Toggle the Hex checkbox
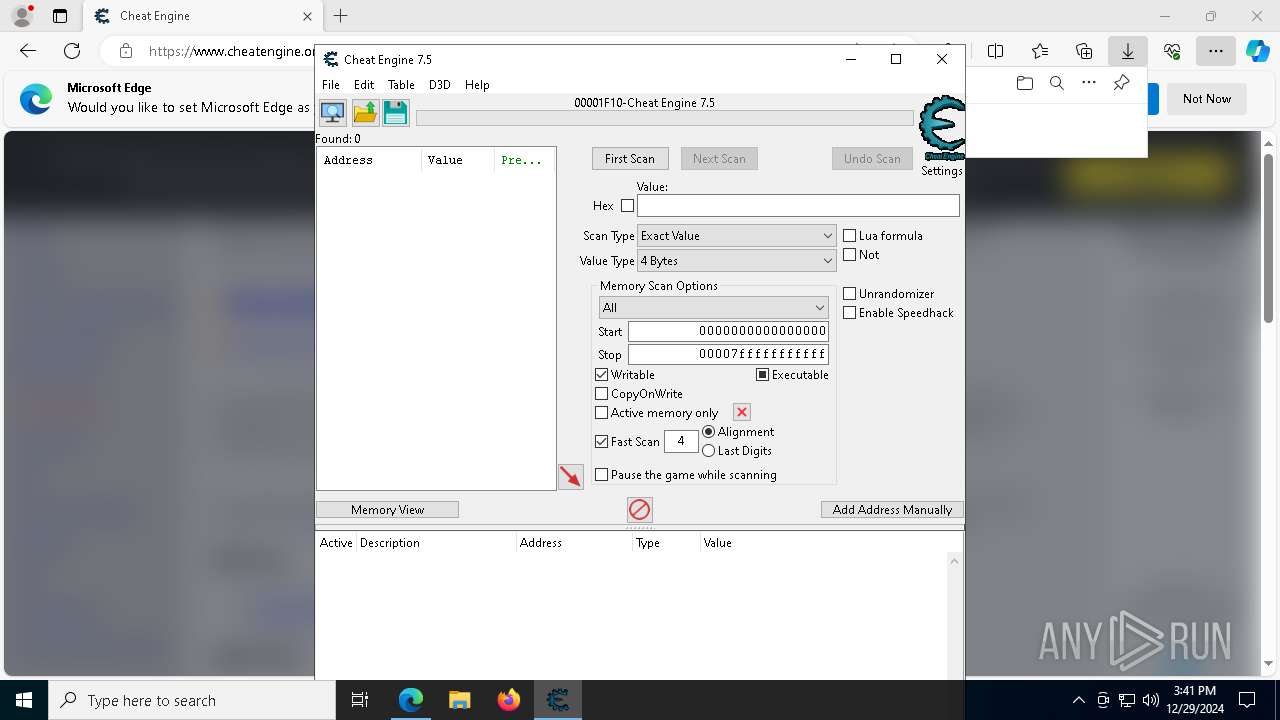Viewport: 1280px width, 720px height. click(x=627, y=206)
